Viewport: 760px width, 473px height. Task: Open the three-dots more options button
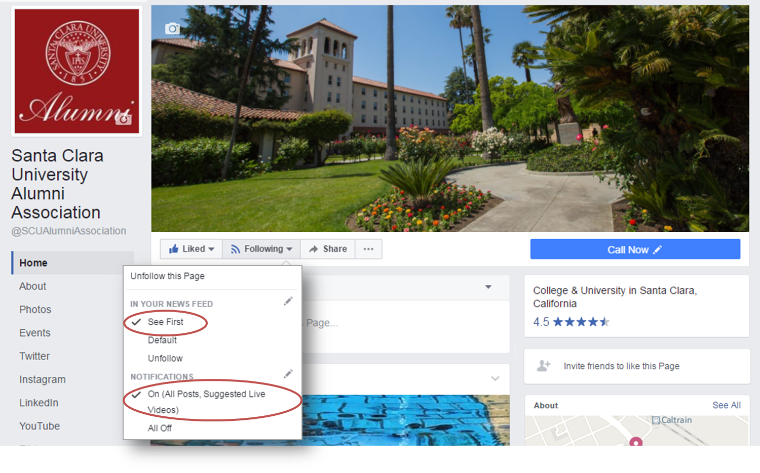(368, 249)
